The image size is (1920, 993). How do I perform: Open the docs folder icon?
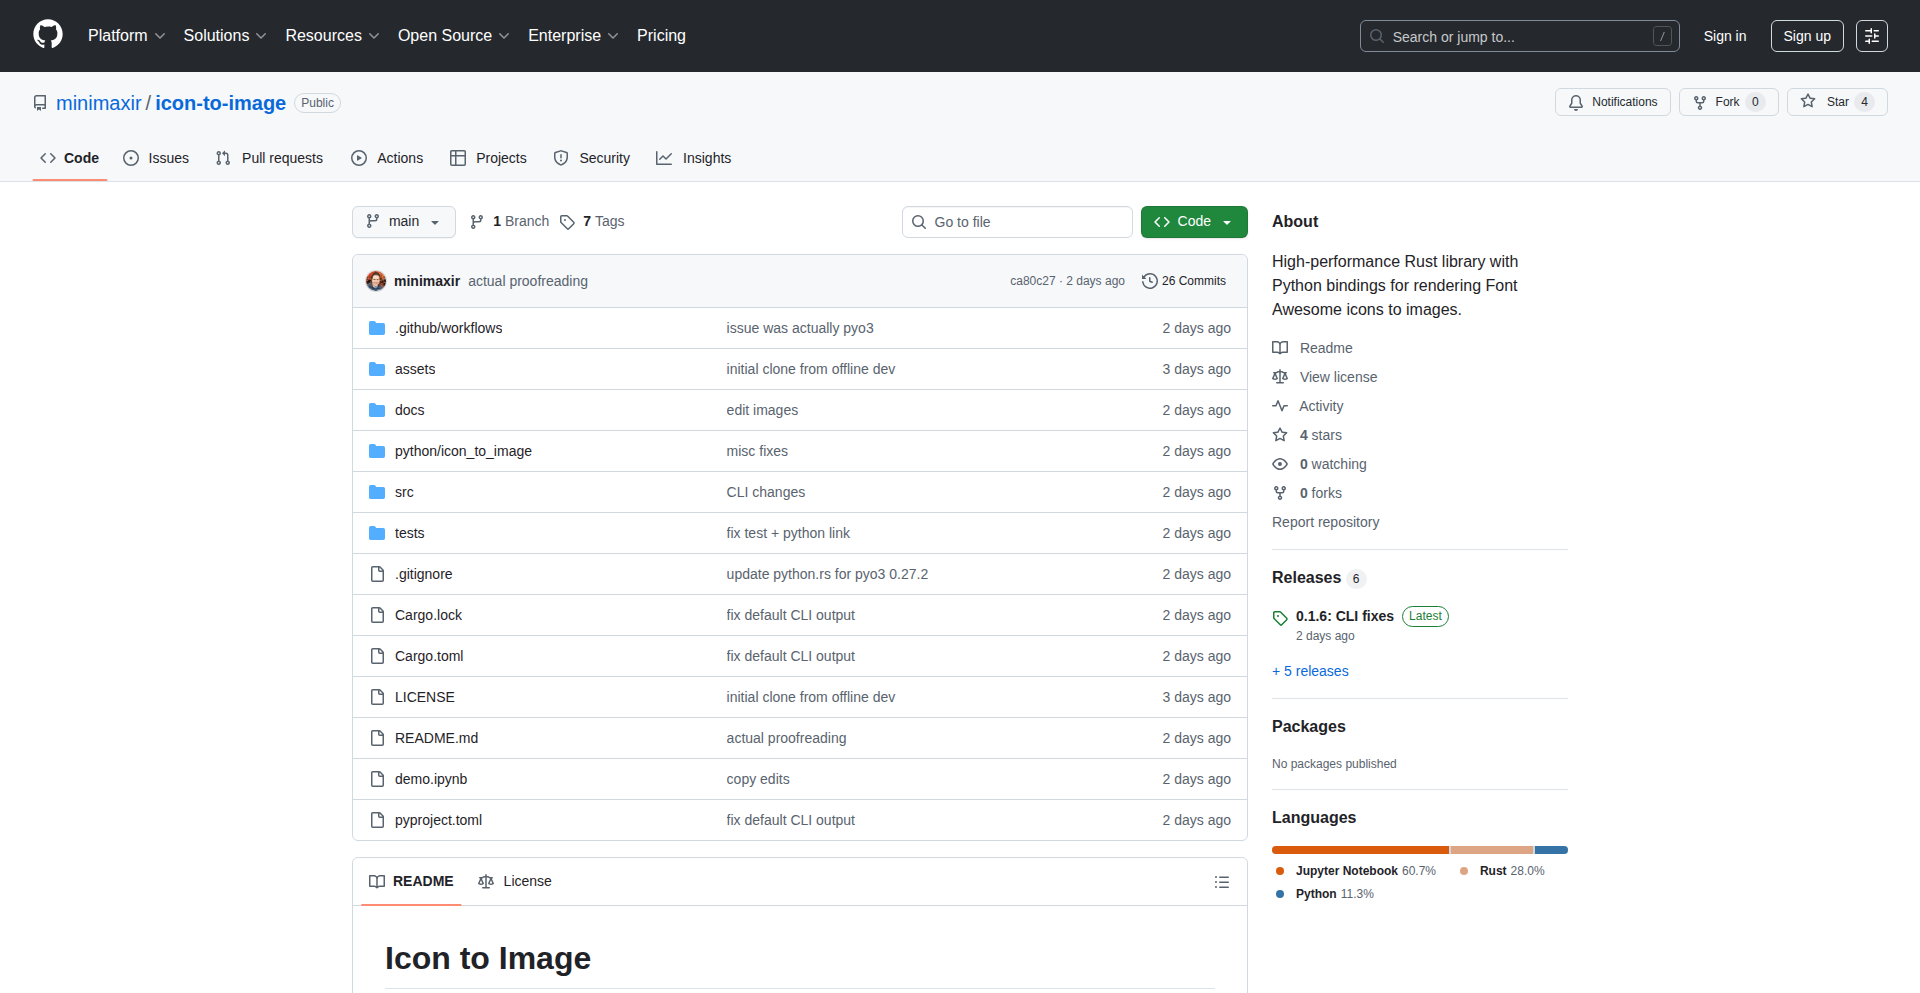377,410
